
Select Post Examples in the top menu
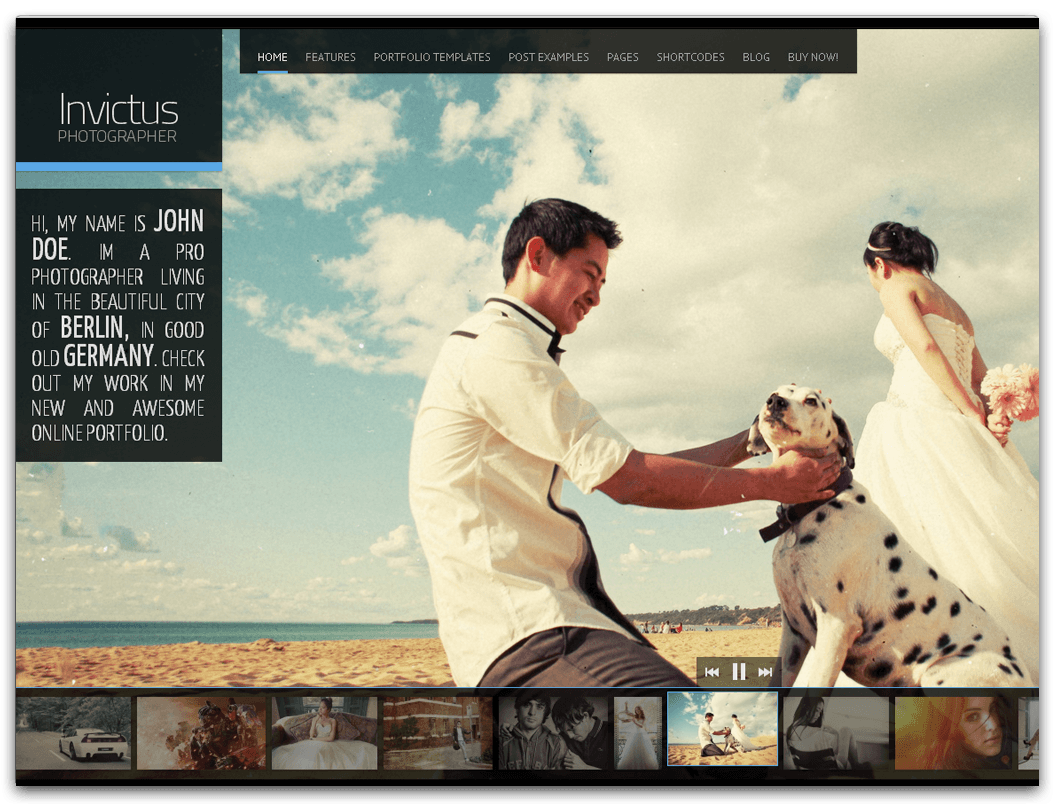548,57
